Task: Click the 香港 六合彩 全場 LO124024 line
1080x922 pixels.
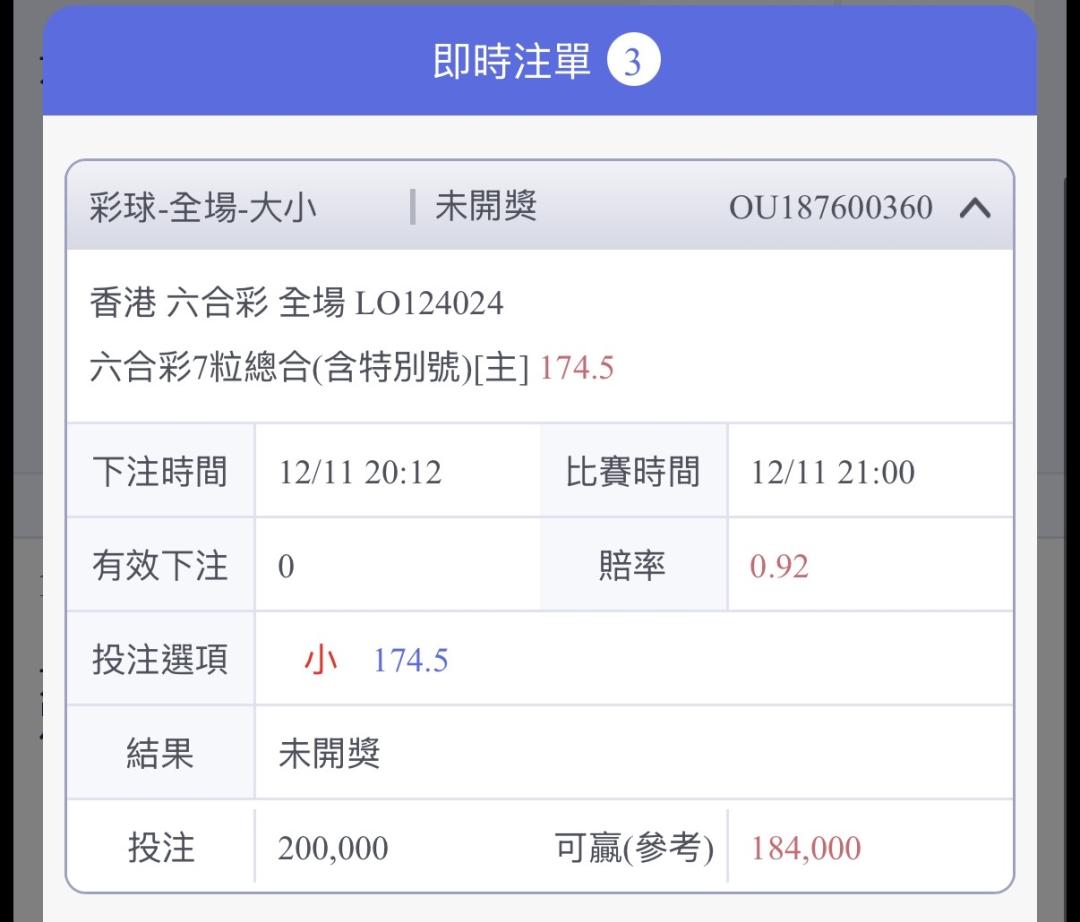Action: tap(297, 303)
